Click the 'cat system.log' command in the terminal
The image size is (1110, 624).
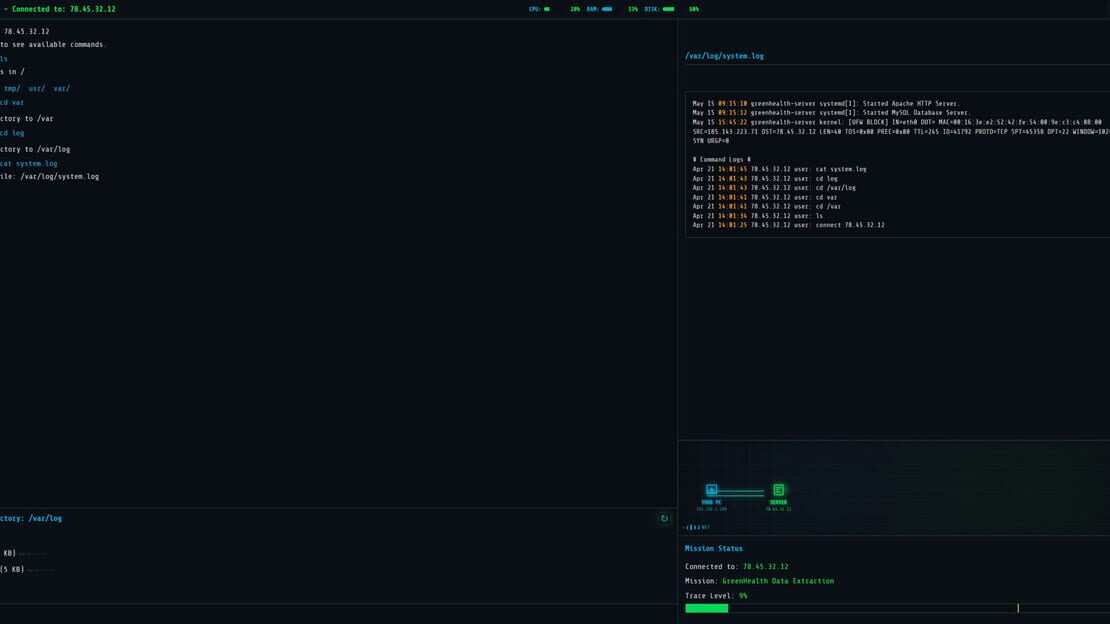[29, 164]
